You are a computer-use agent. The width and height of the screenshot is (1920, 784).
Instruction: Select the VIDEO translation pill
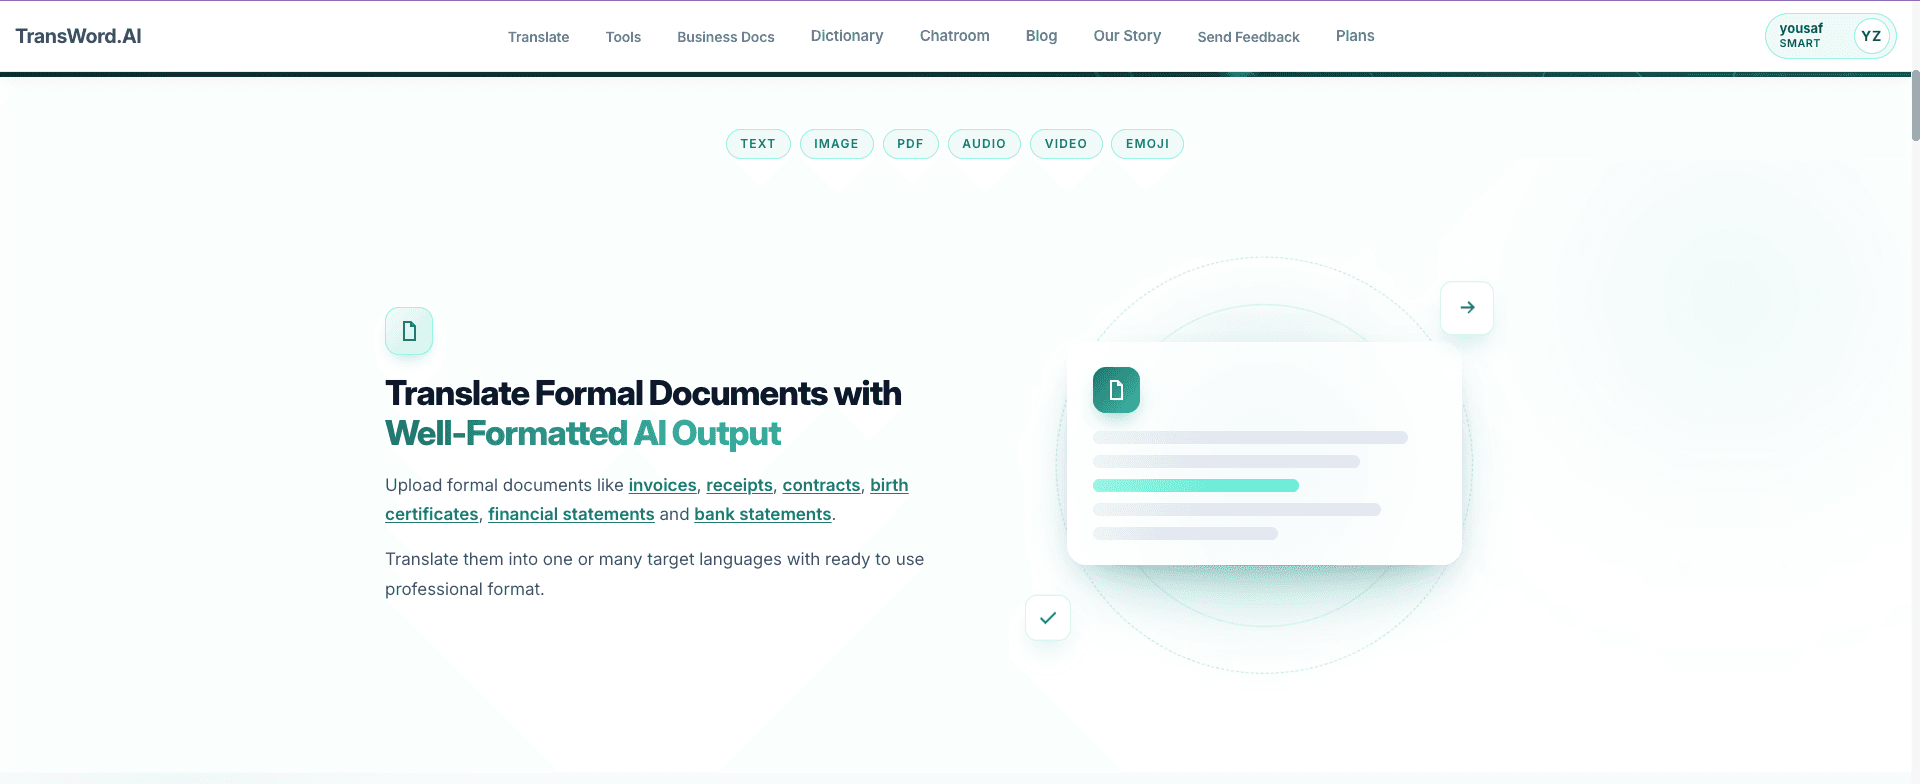click(x=1066, y=144)
